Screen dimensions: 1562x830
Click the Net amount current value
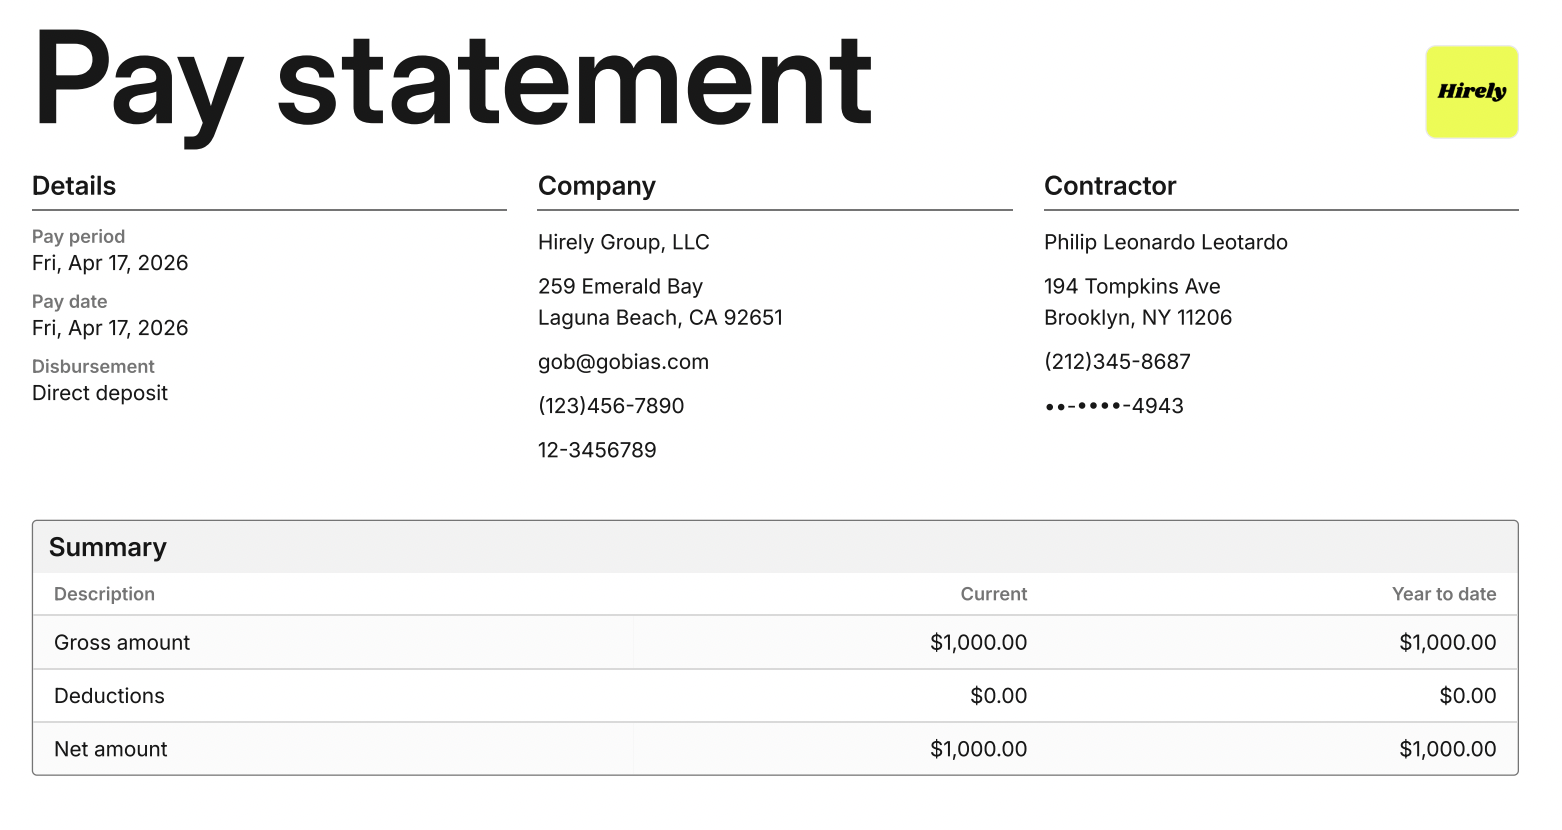(978, 749)
